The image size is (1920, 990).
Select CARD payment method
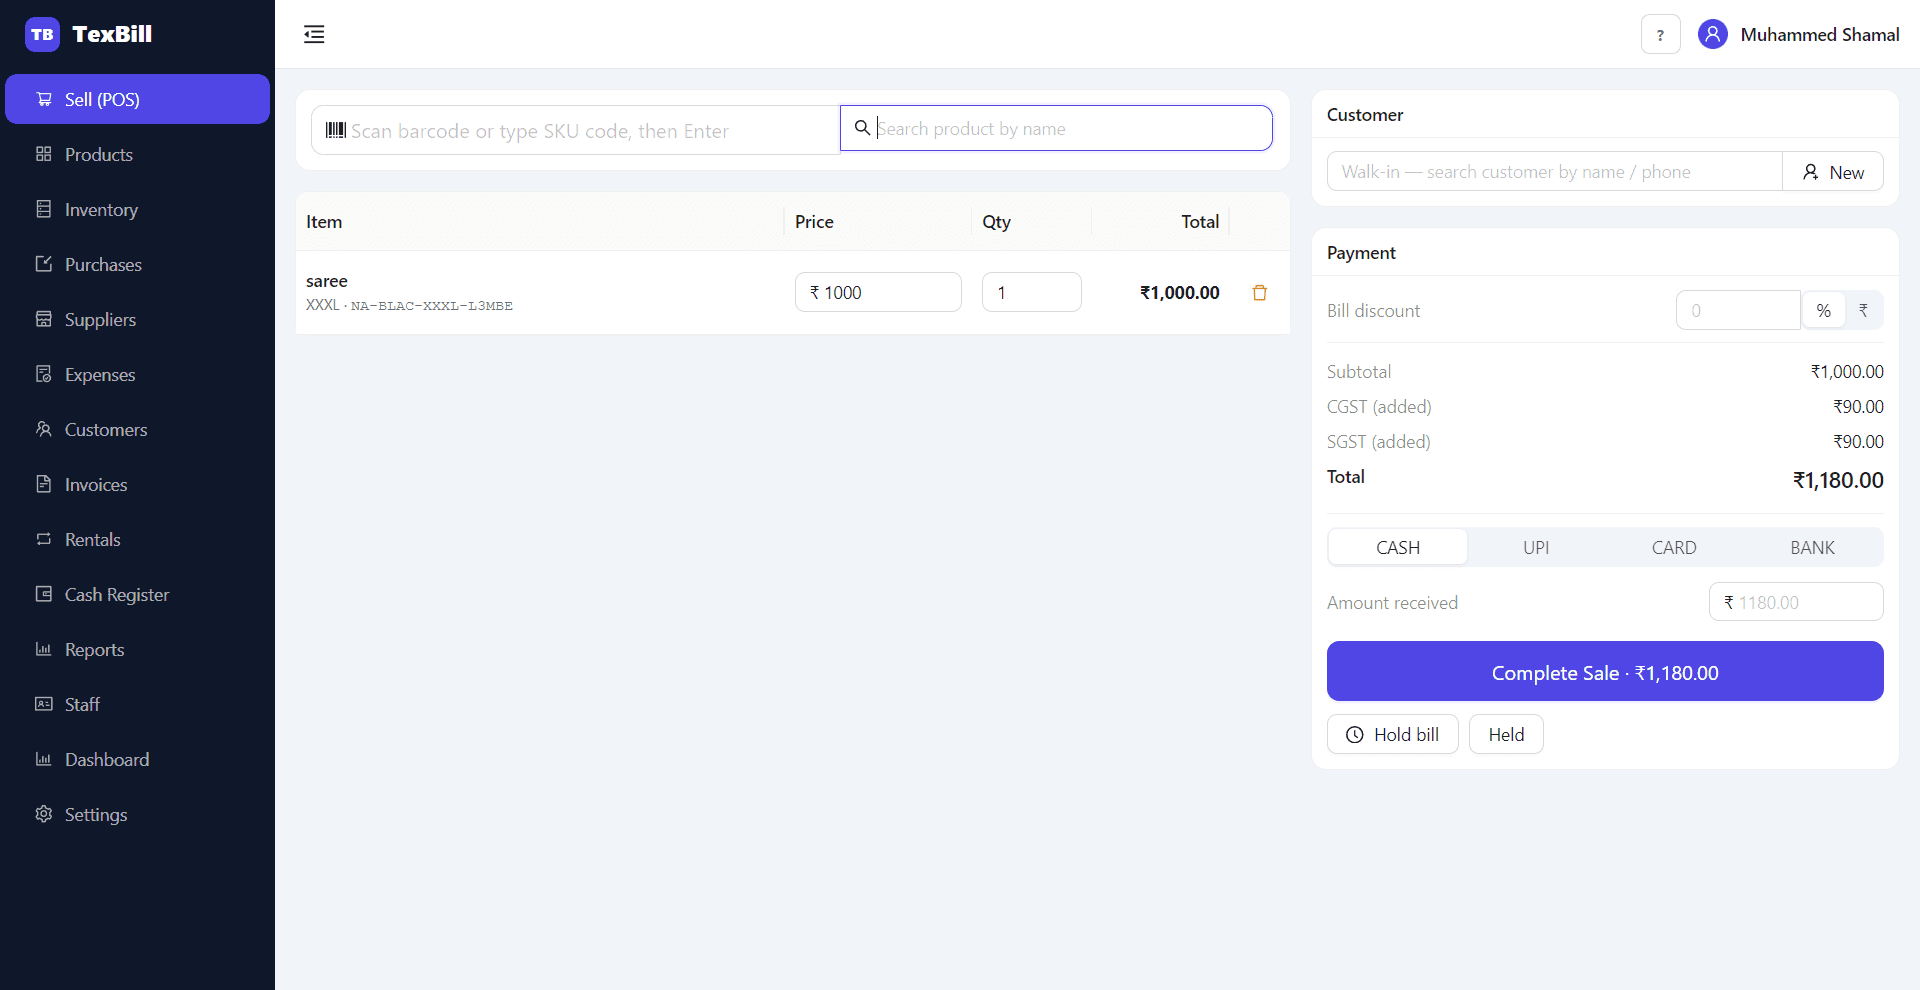1674,548
